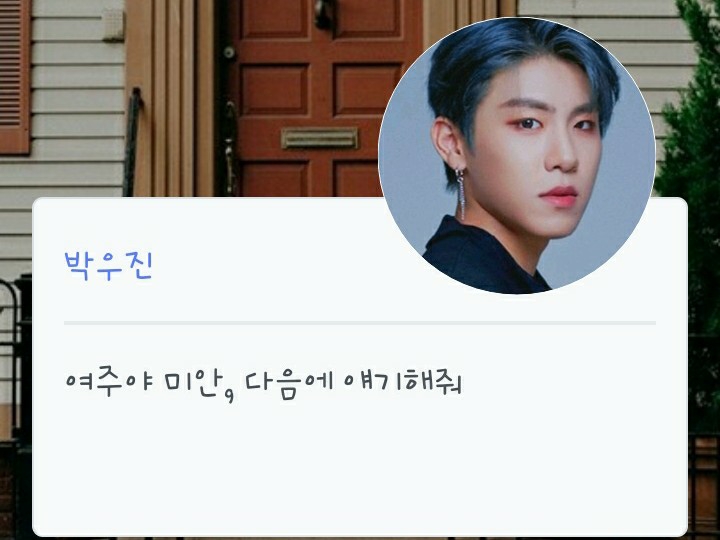Click the brown window shutter at top left
This screenshot has width=720, height=540.
[15, 76]
